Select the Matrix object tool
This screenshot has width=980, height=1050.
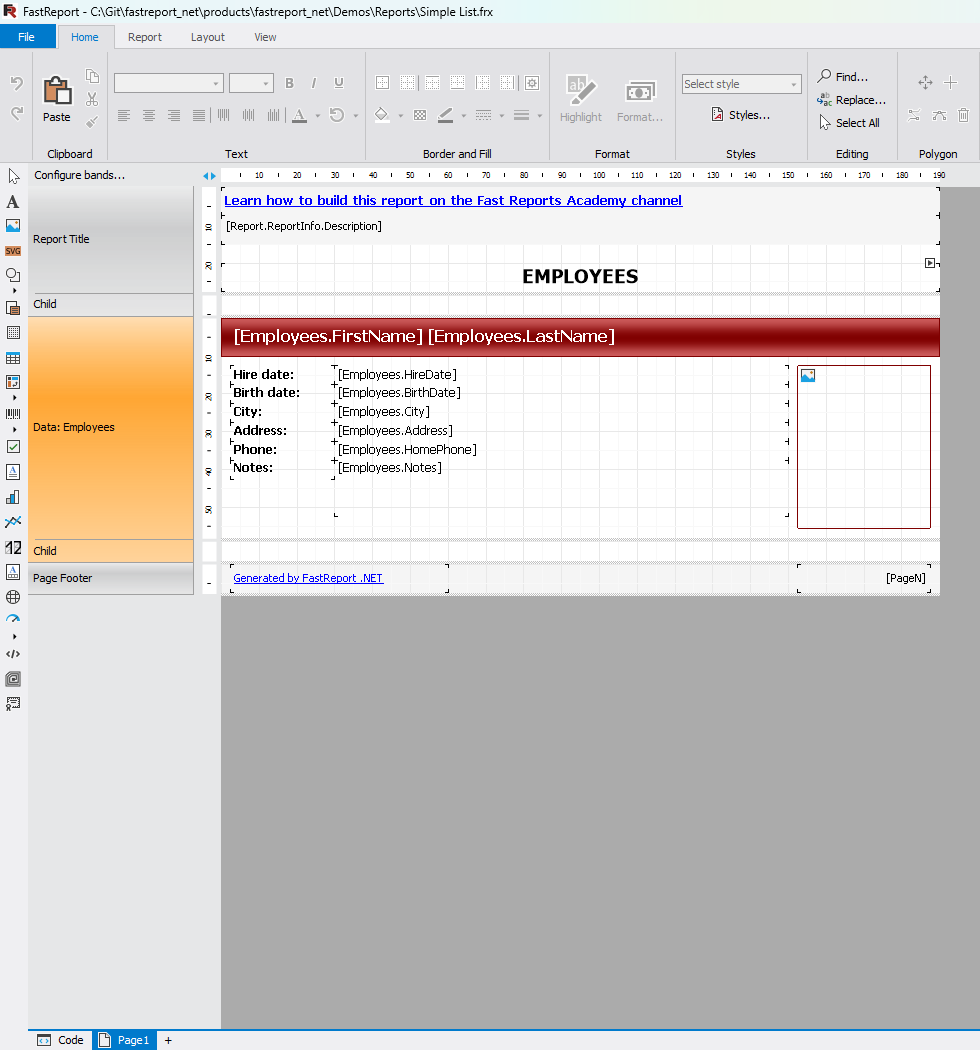tap(13, 382)
